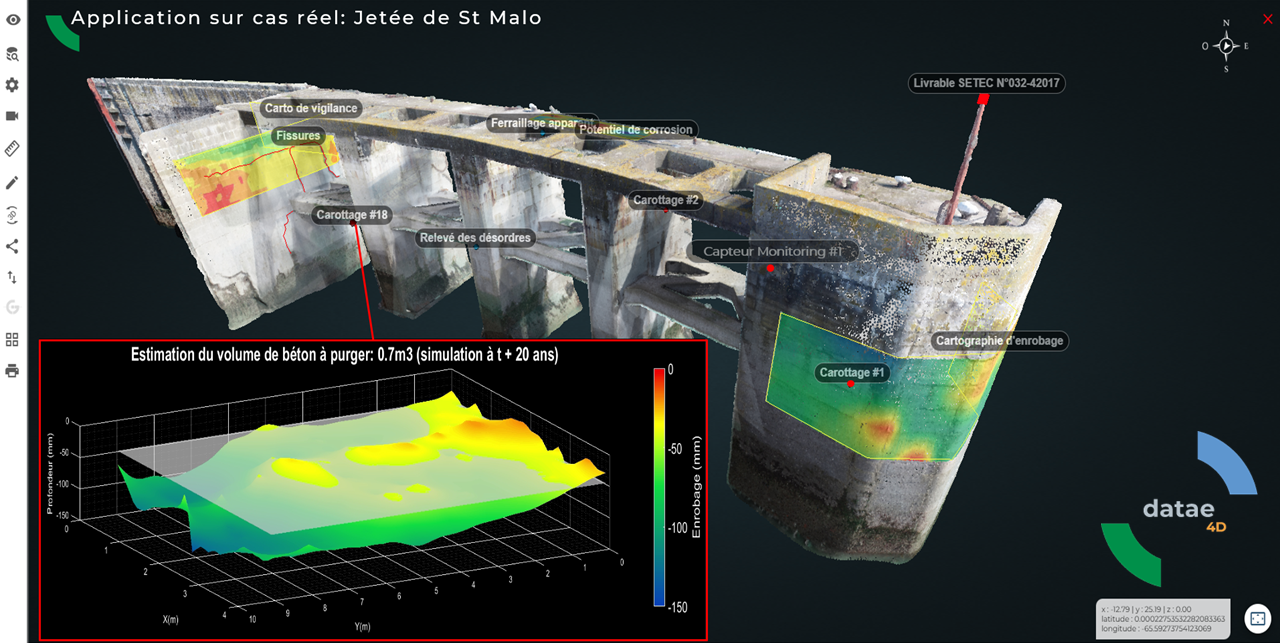
Task: Select the Fissures annotation label
Action: (296, 136)
